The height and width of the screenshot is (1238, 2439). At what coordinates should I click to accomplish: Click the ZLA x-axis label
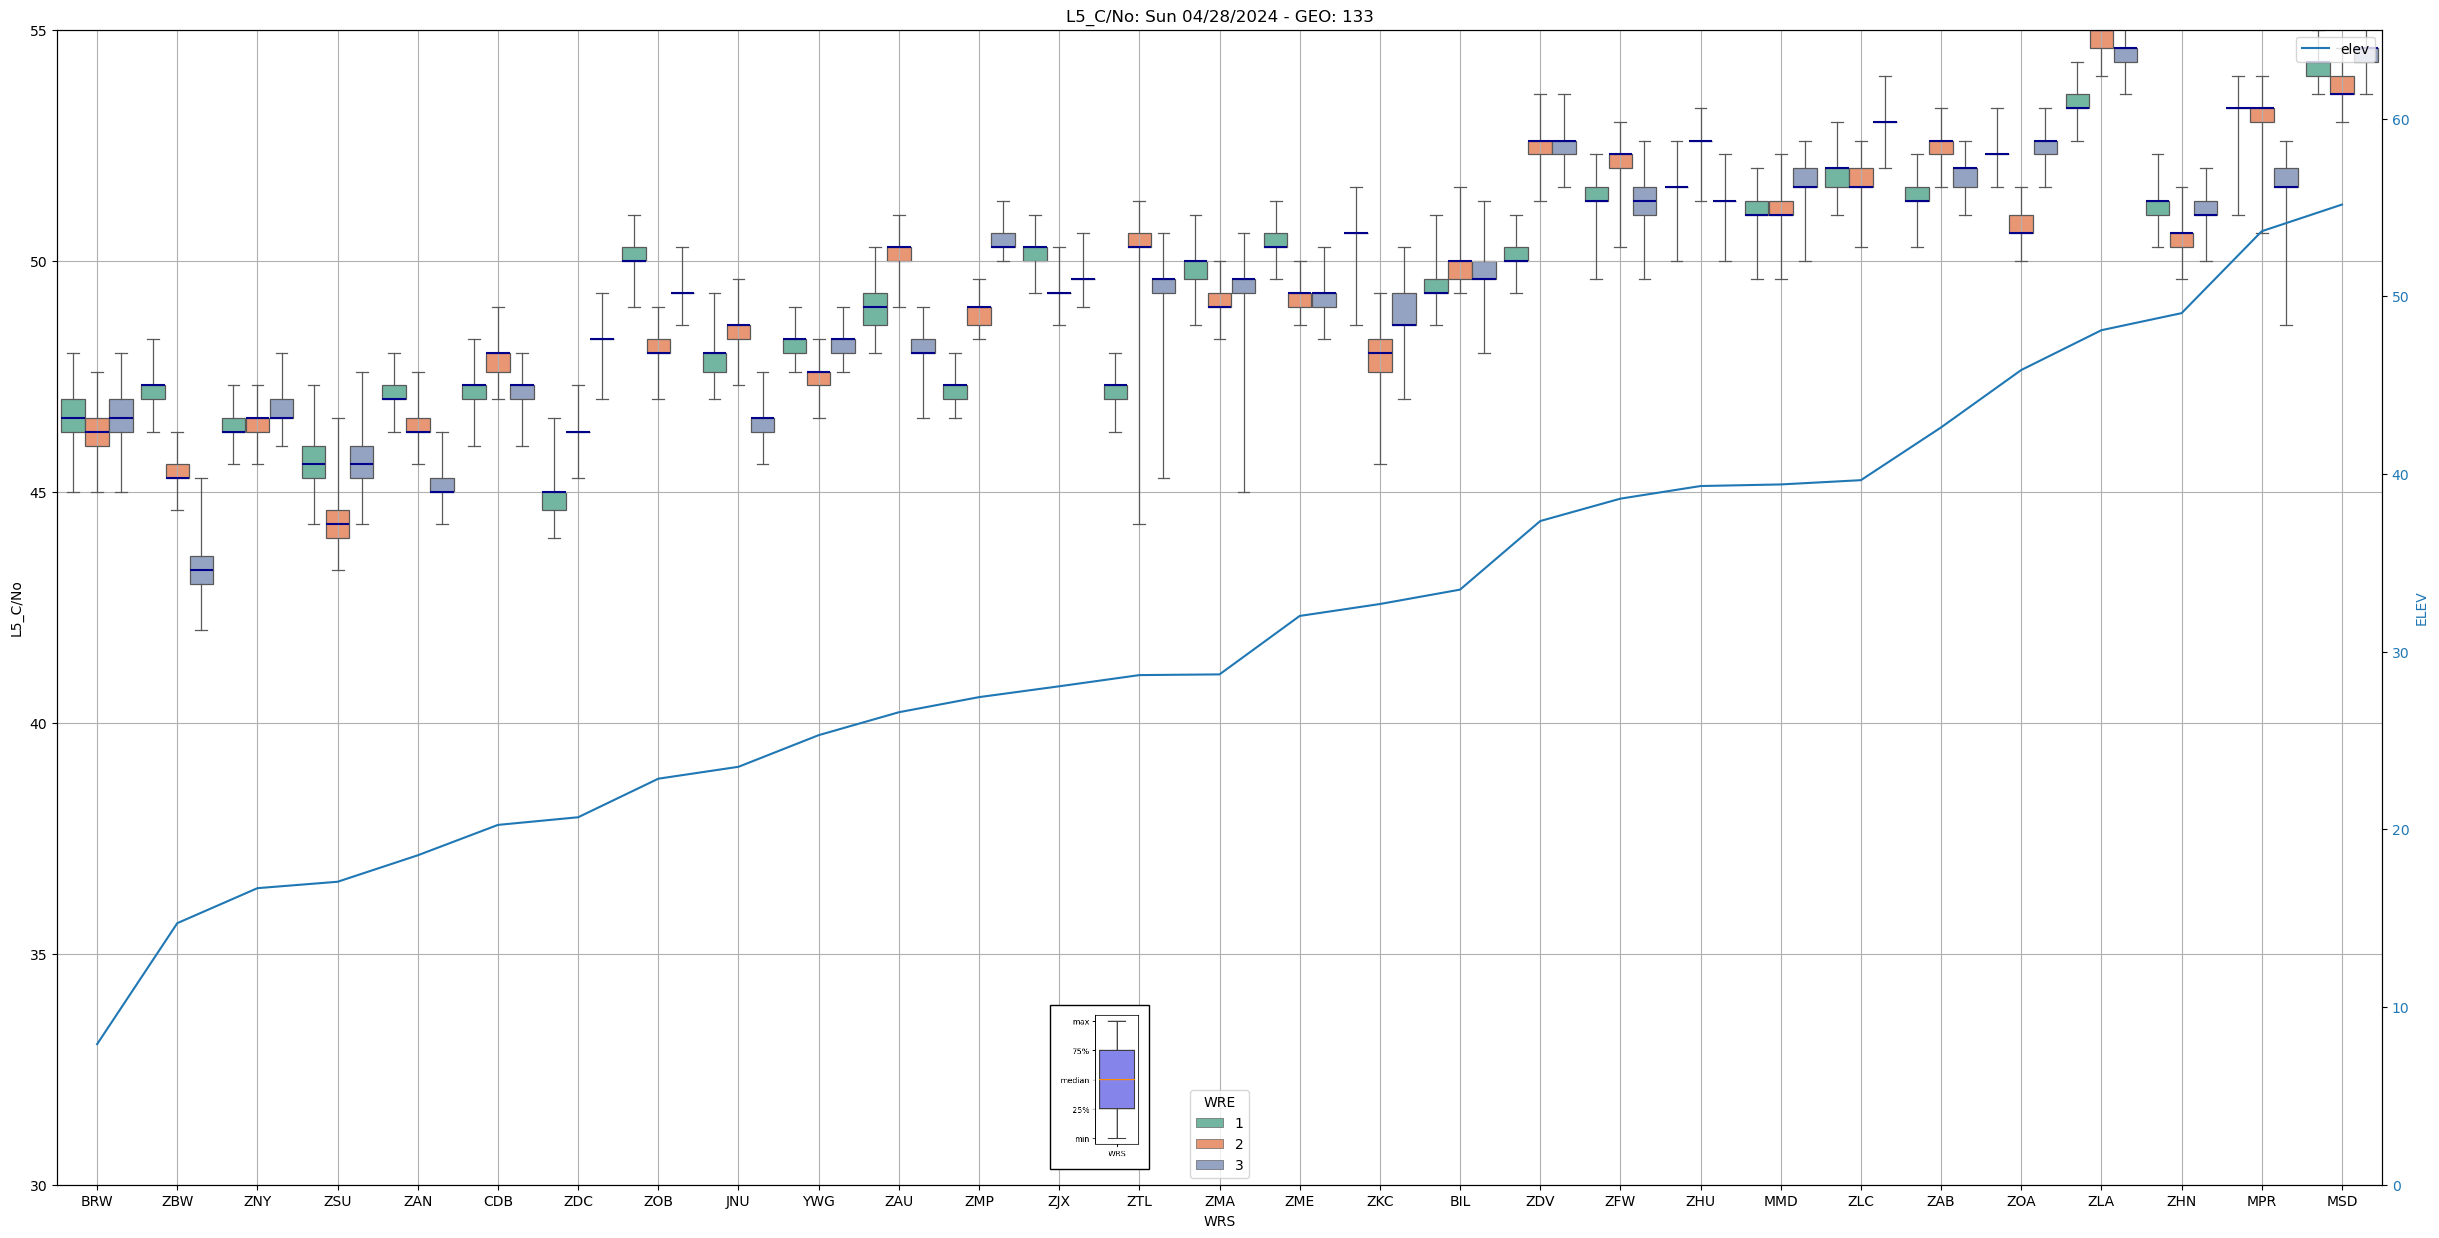[2101, 1202]
